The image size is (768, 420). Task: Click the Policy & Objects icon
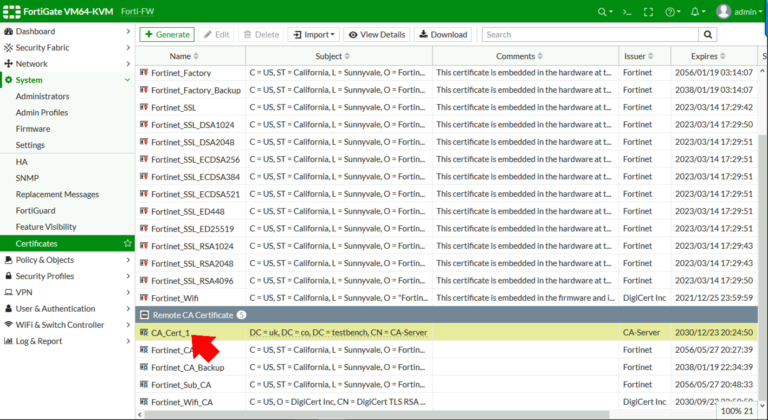coord(8,260)
